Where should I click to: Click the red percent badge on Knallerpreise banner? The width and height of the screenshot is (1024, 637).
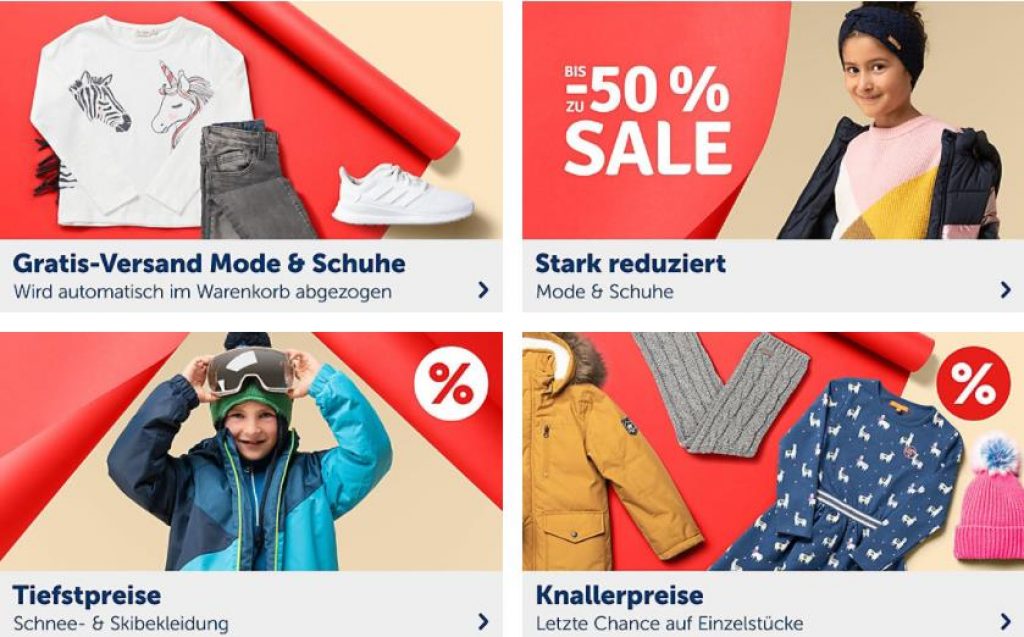974,384
